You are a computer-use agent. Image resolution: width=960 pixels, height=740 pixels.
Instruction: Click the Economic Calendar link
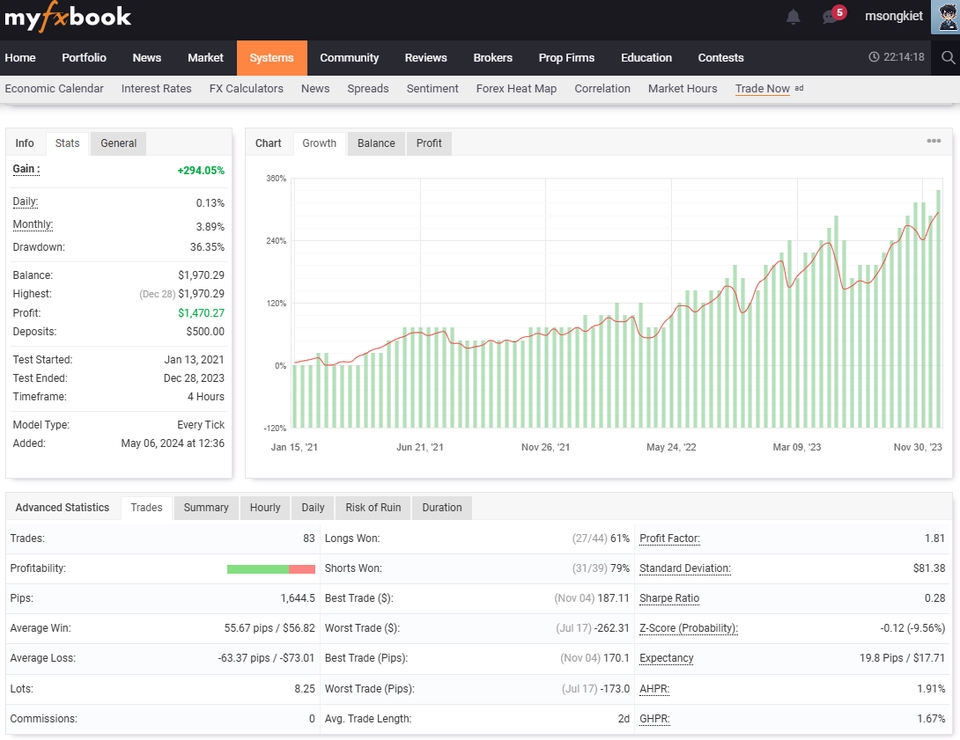pos(54,89)
